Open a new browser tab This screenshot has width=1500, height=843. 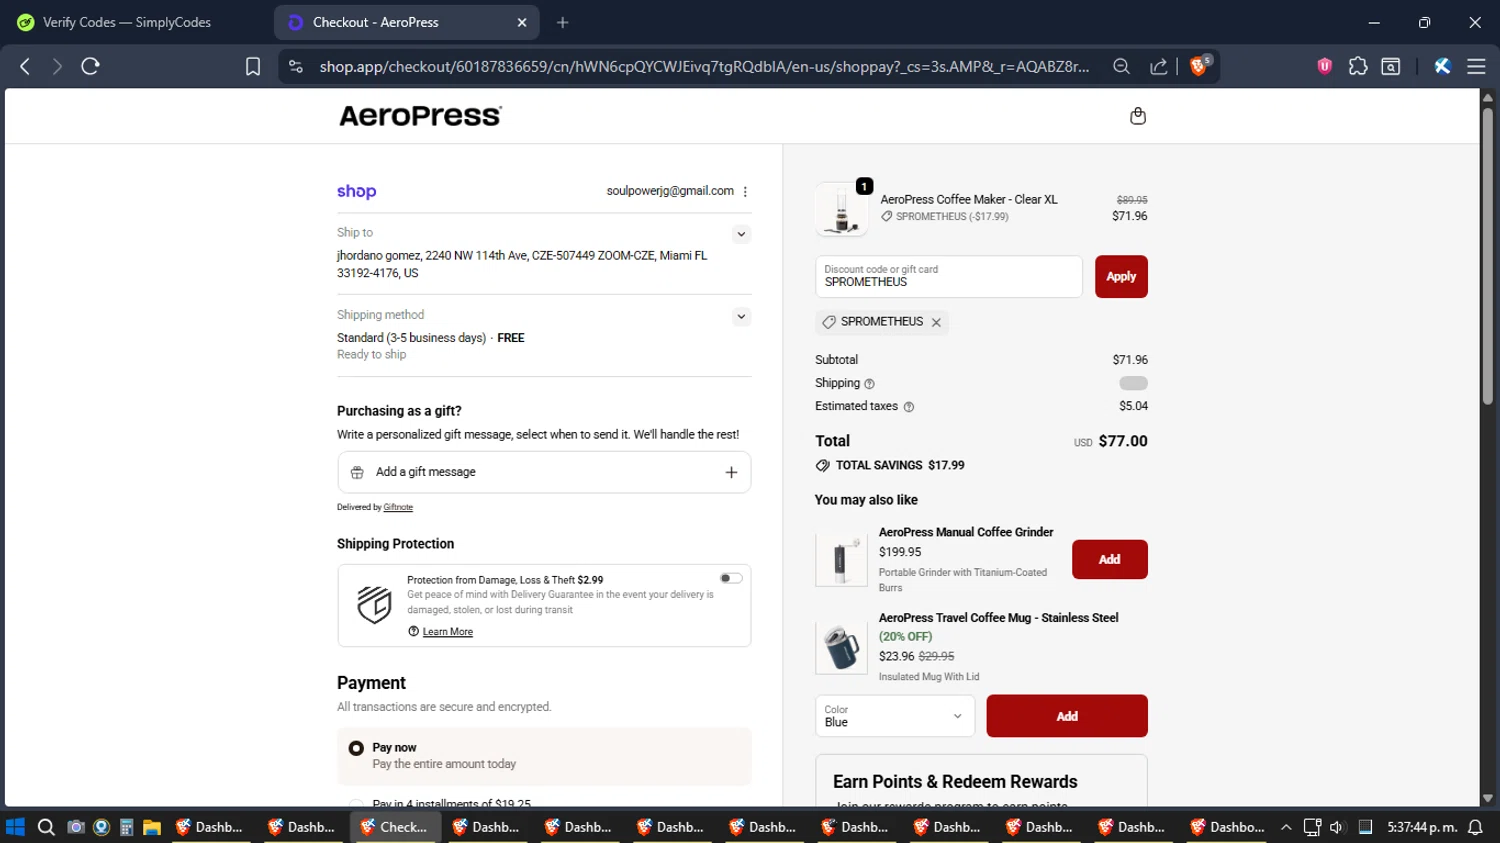coord(562,22)
